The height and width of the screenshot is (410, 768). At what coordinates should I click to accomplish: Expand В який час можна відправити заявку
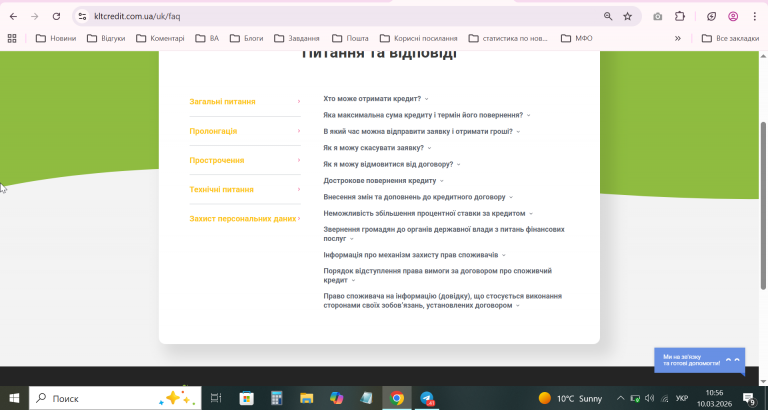pyautogui.click(x=422, y=131)
